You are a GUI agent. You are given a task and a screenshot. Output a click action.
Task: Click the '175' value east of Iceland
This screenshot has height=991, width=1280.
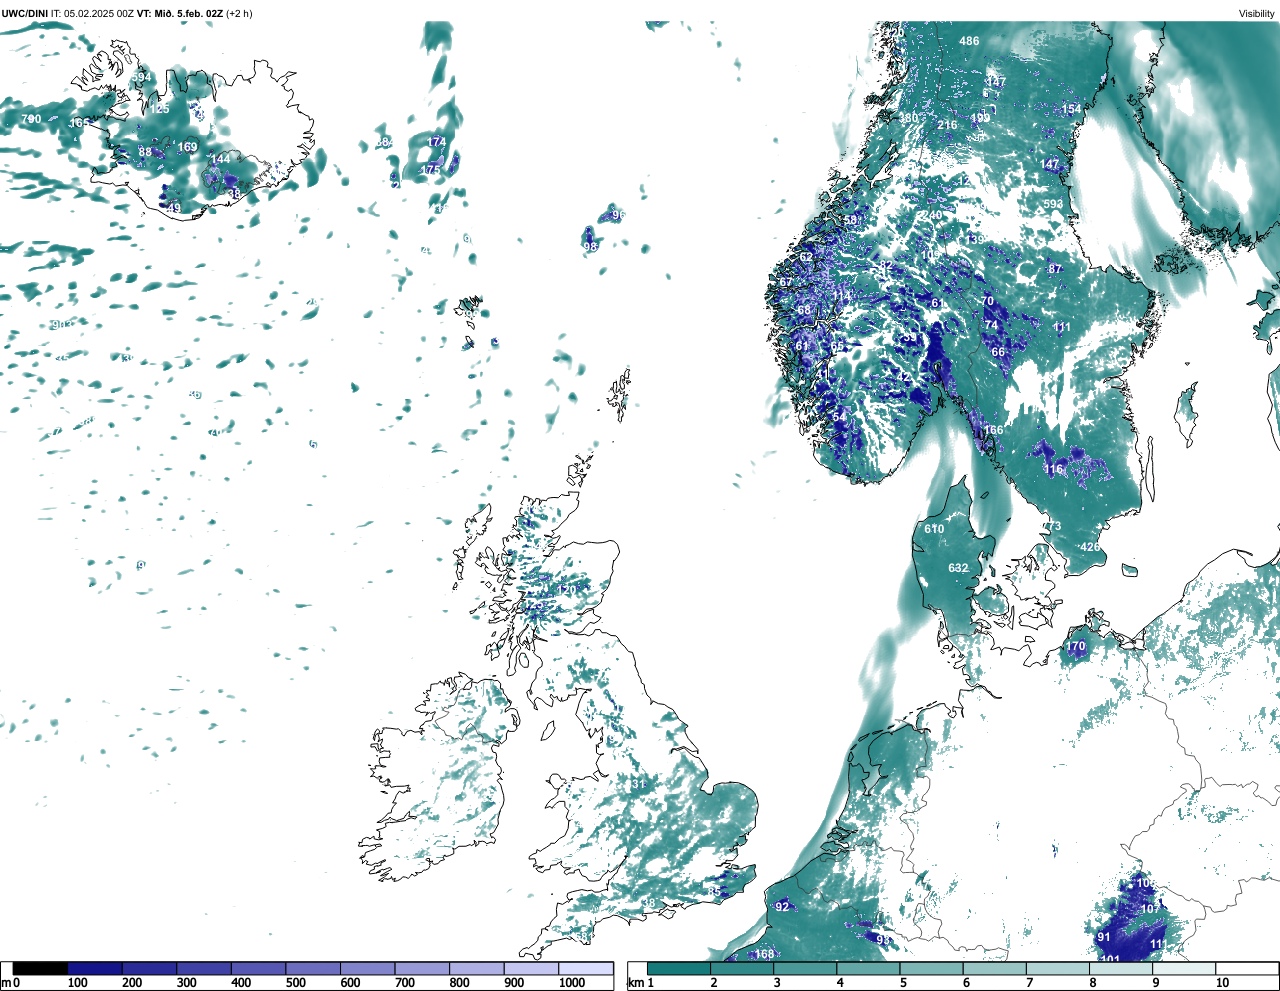coord(431,170)
